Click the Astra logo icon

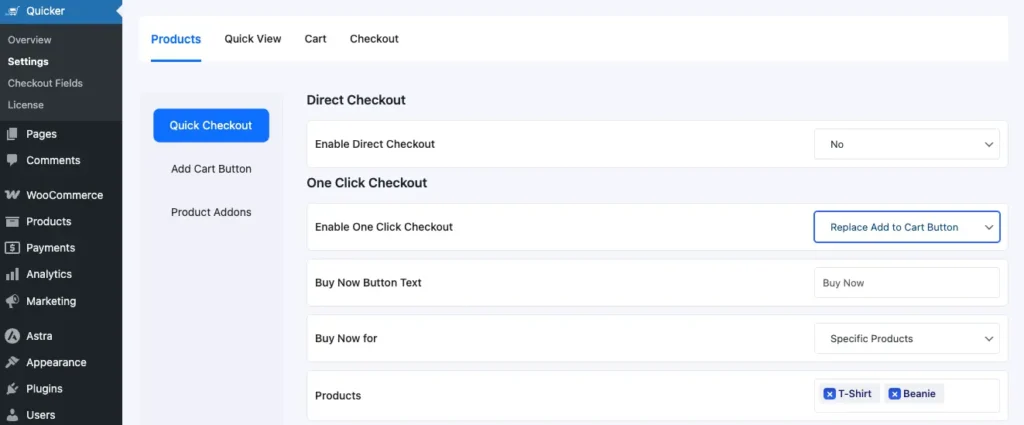point(12,336)
